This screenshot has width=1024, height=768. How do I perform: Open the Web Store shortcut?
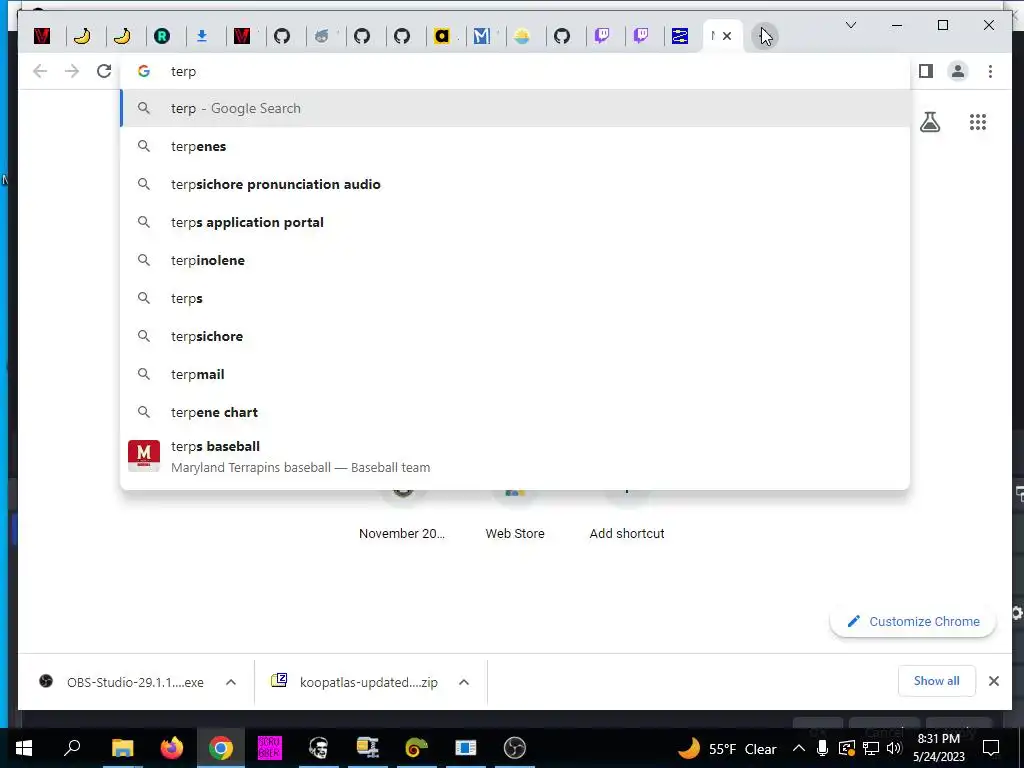pyautogui.click(x=515, y=516)
